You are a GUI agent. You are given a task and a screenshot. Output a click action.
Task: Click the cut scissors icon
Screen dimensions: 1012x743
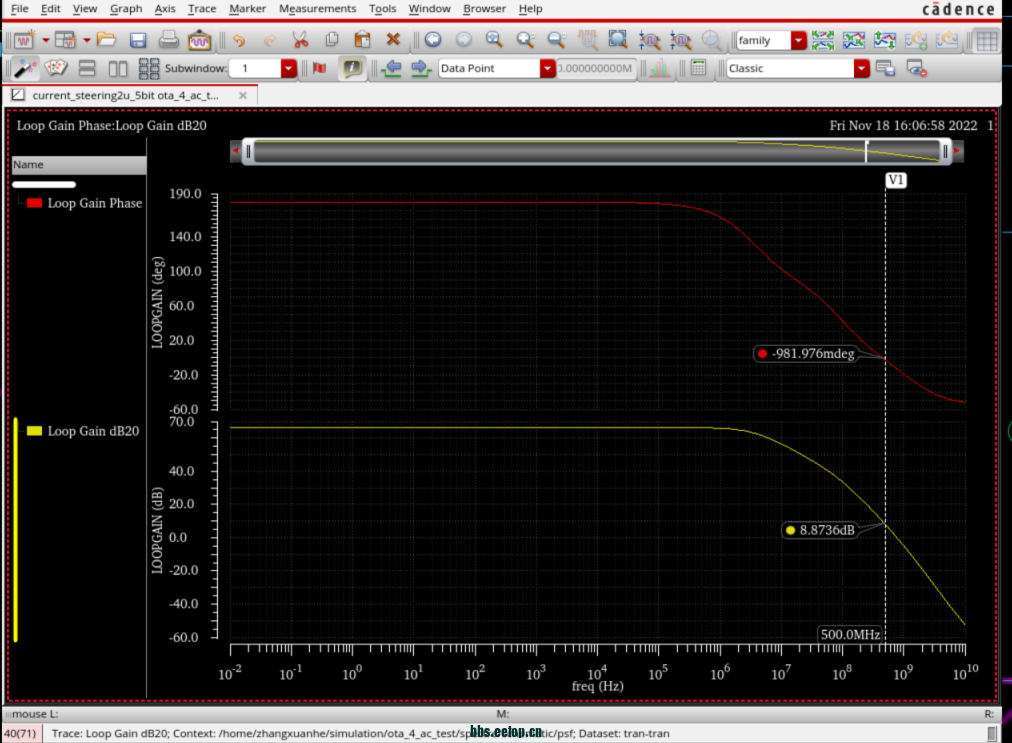click(x=300, y=40)
